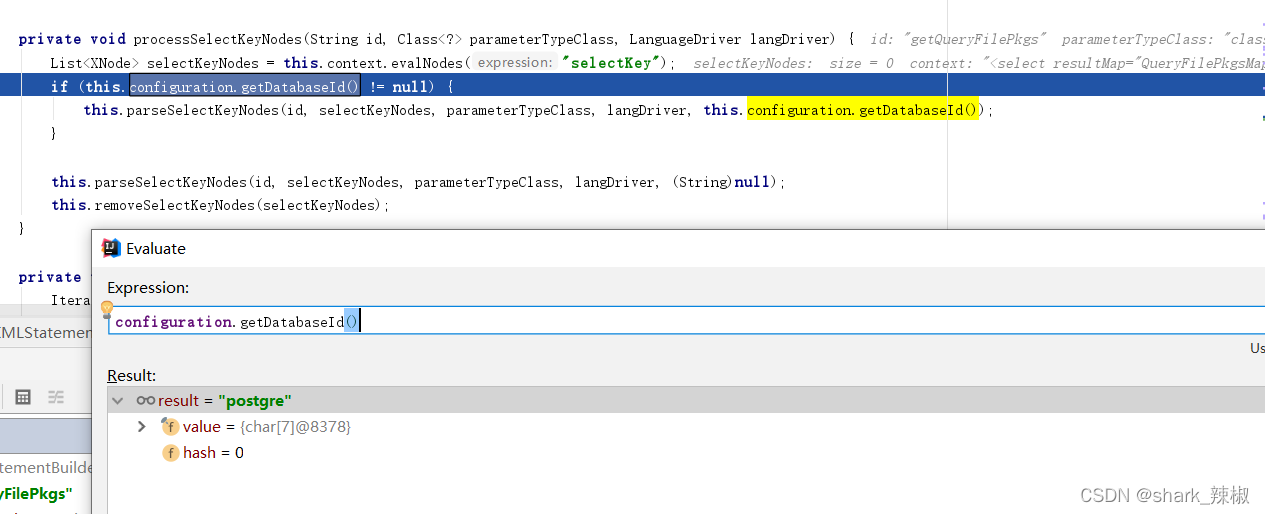Click the field icon next to hash
The image size is (1265, 514).
pos(170,453)
